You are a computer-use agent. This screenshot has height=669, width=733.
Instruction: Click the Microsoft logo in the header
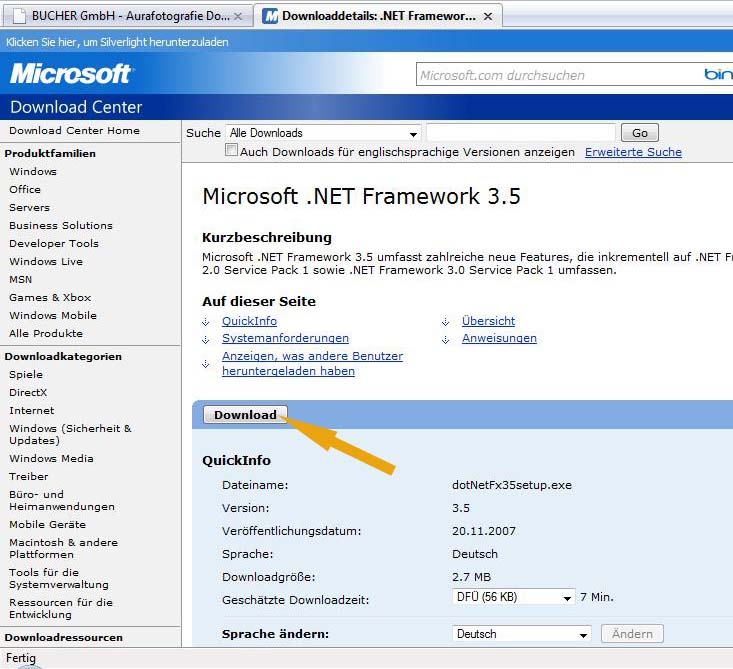[x=71, y=73]
